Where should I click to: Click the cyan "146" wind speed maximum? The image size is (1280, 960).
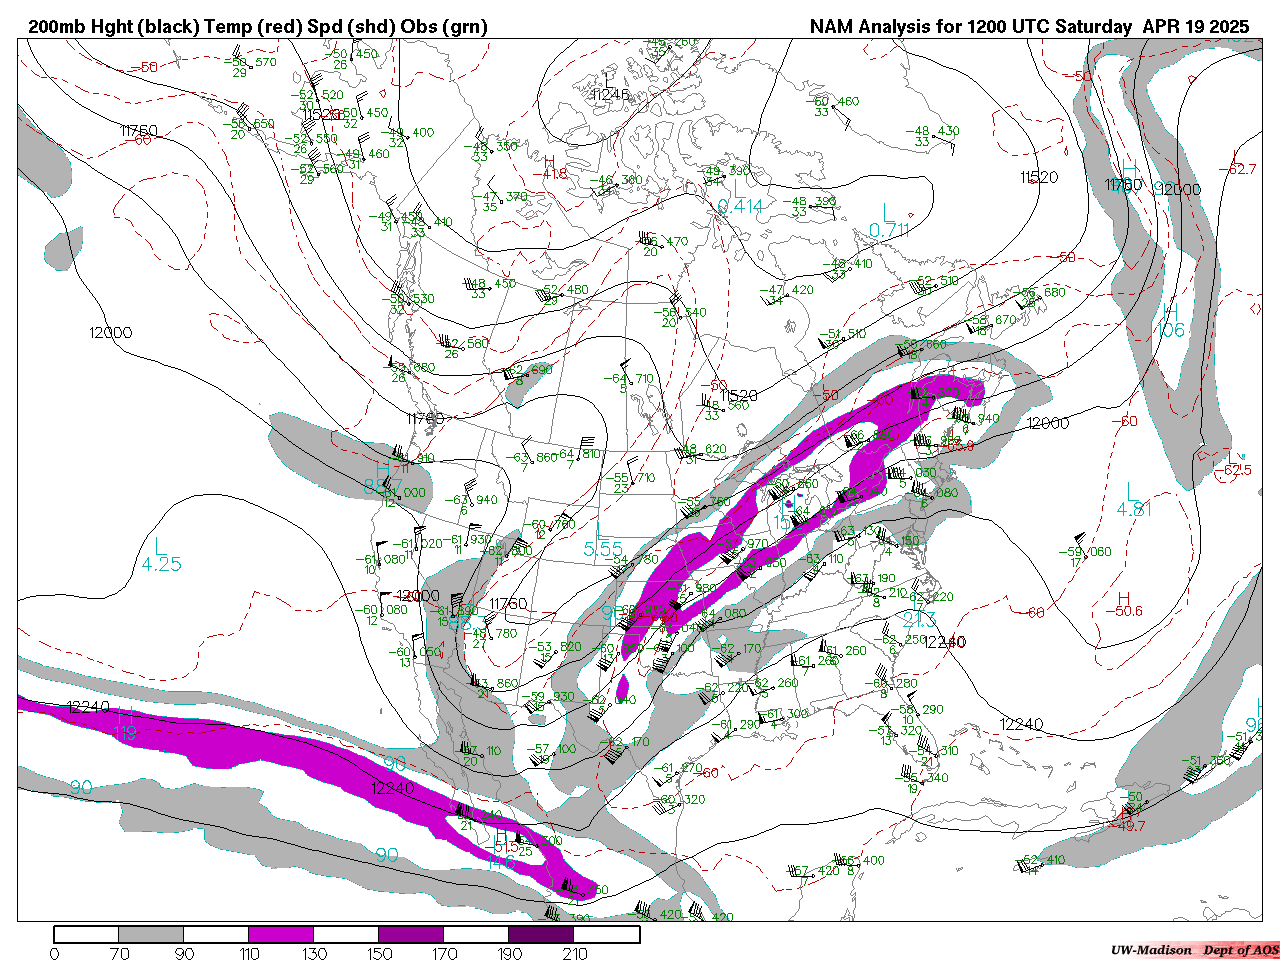pos(500,861)
